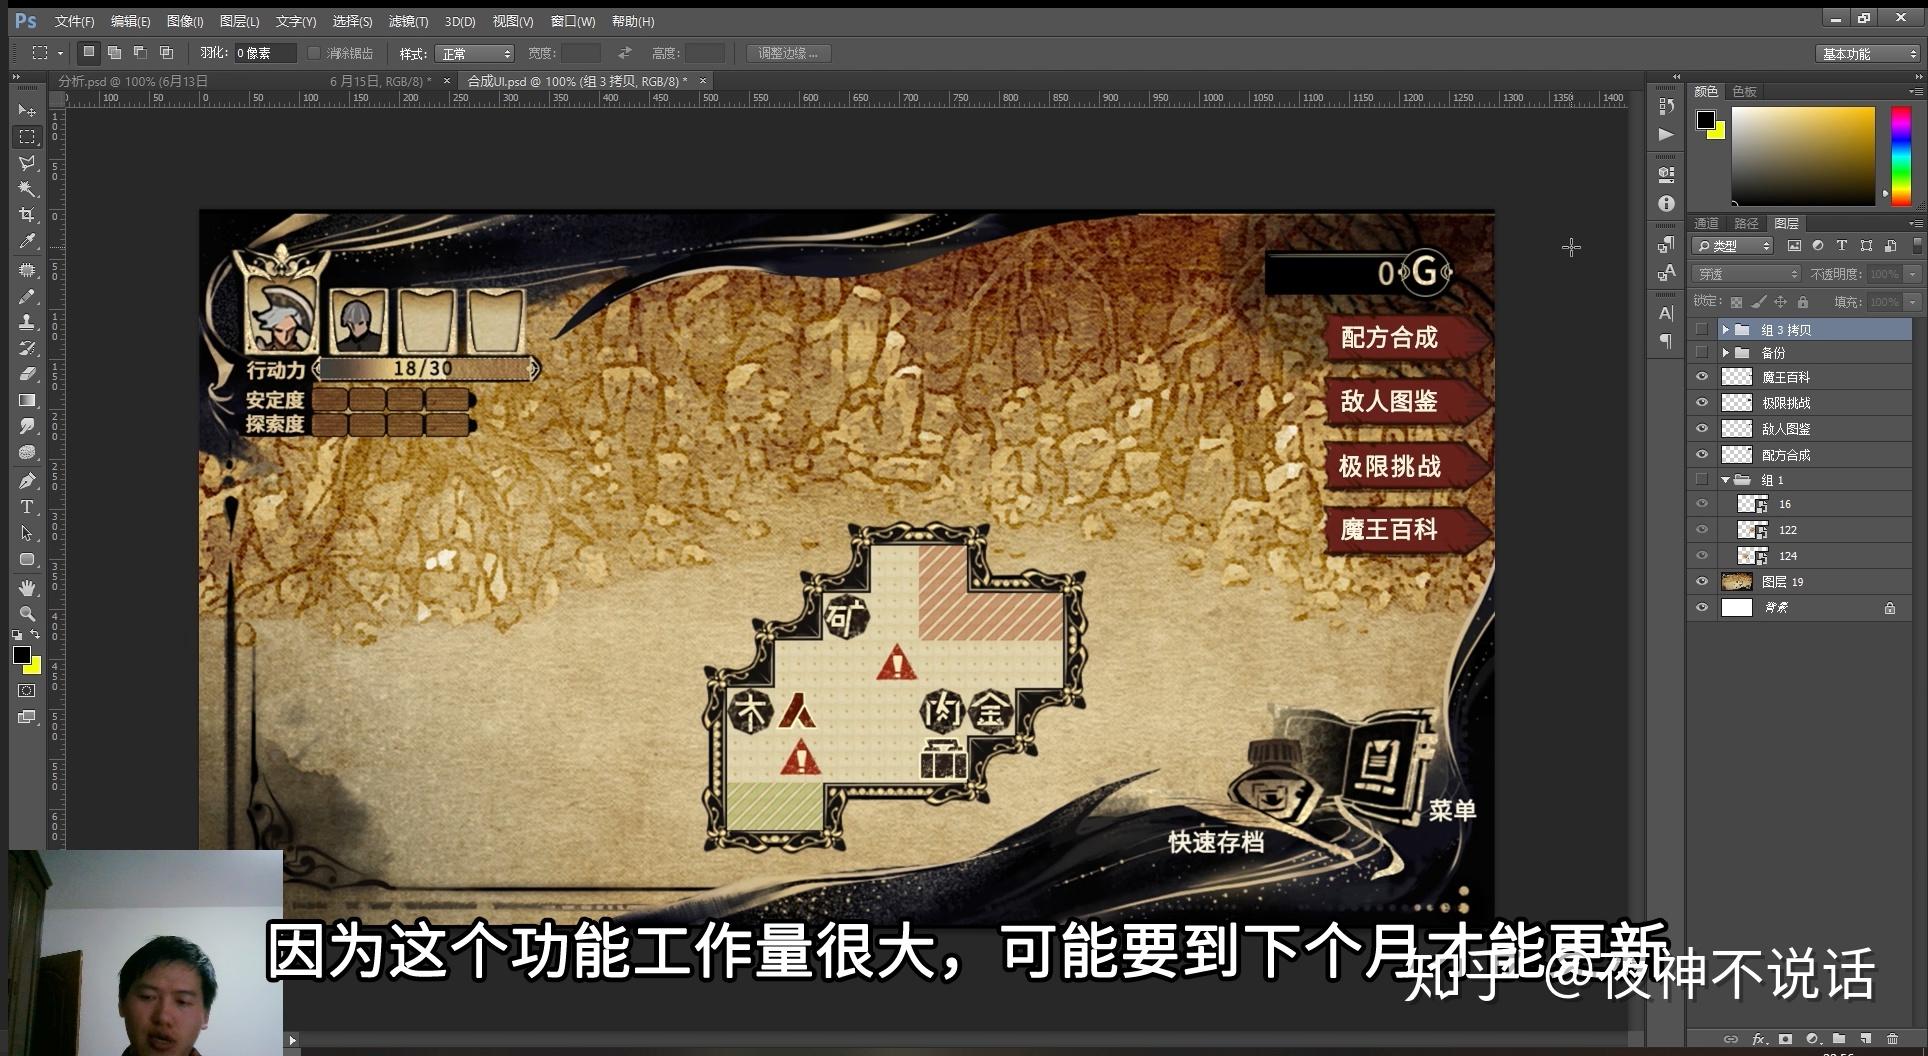Screen dimensions: 1928x1056
Task: Select the Sponge tool
Action: [27, 452]
